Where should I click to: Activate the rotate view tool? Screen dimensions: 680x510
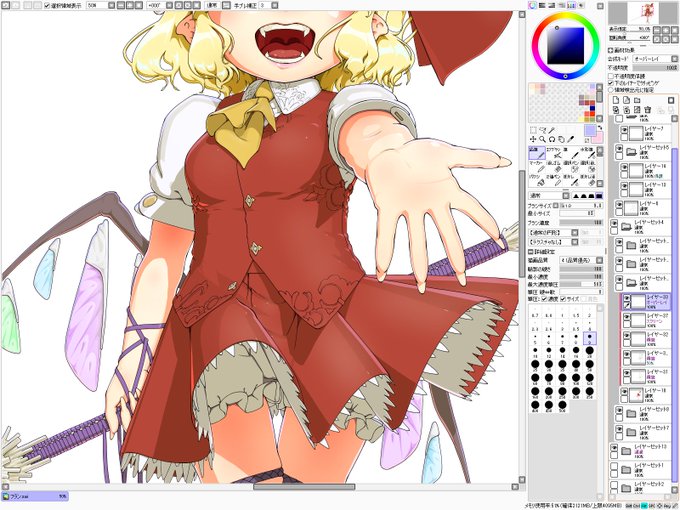click(552, 139)
